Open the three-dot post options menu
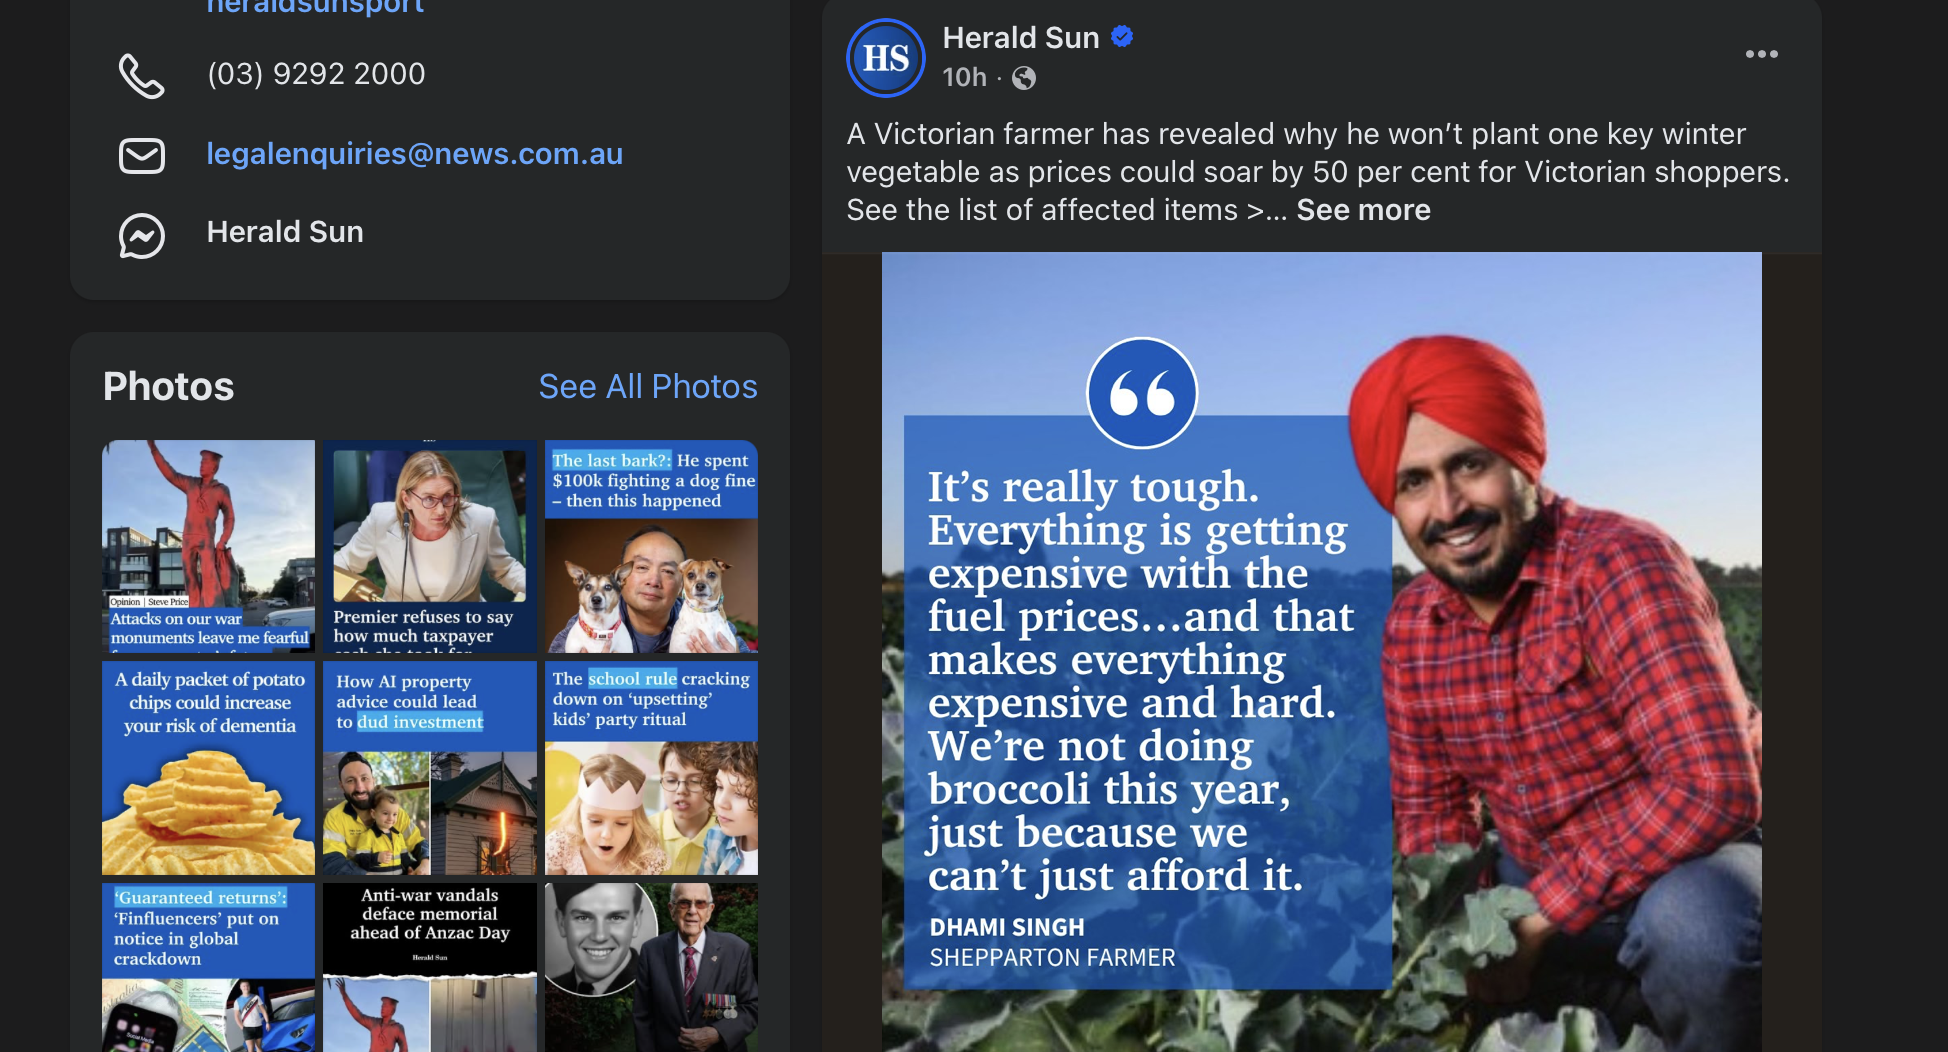 (x=1762, y=54)
